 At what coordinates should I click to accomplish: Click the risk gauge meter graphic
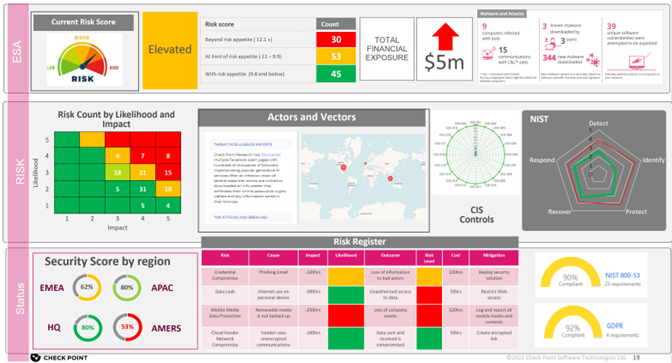point(83,60)
